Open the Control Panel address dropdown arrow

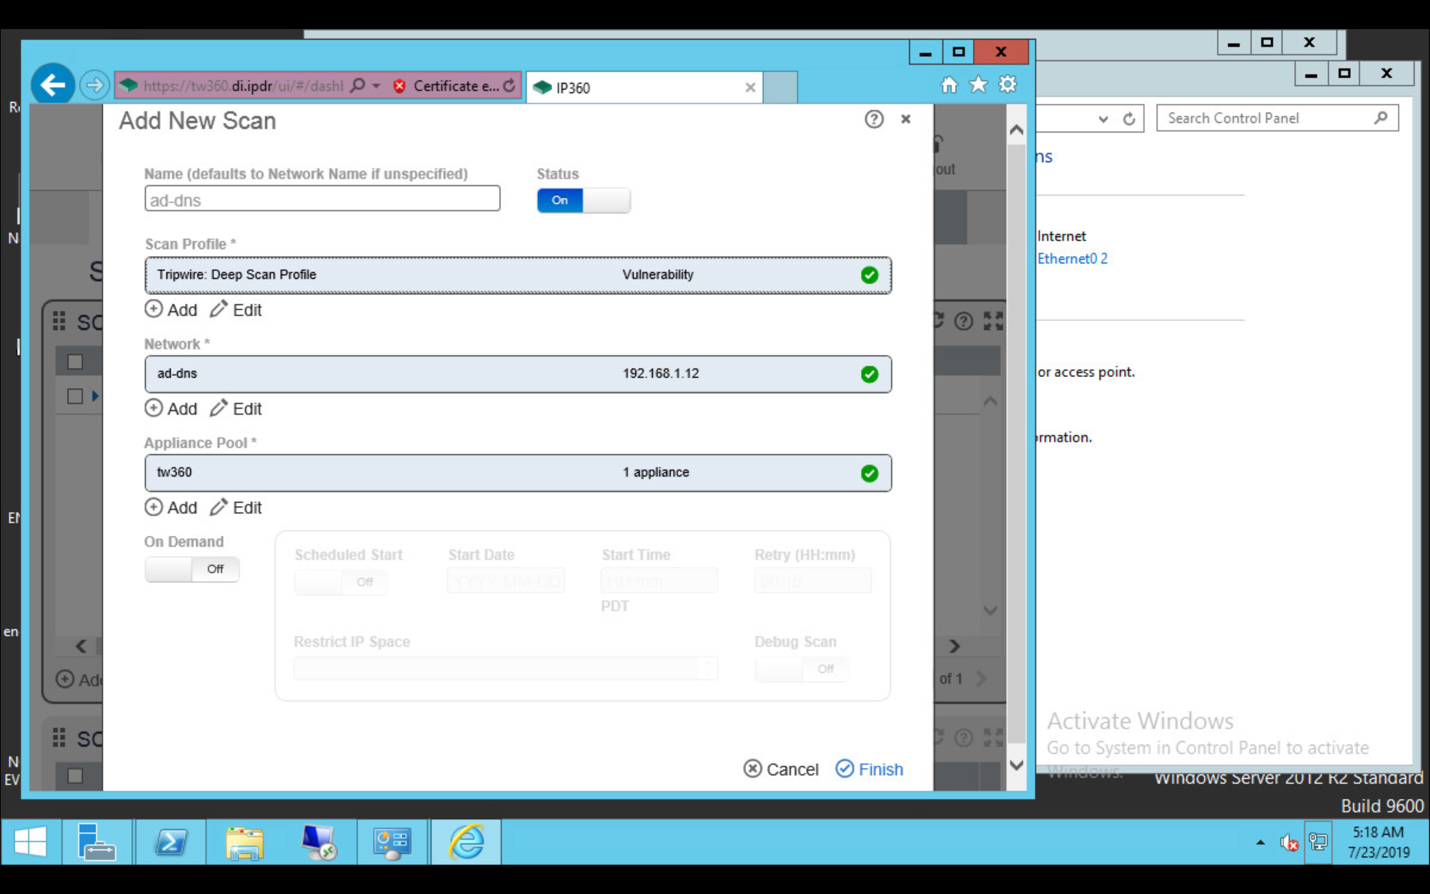coord(1103,119)
